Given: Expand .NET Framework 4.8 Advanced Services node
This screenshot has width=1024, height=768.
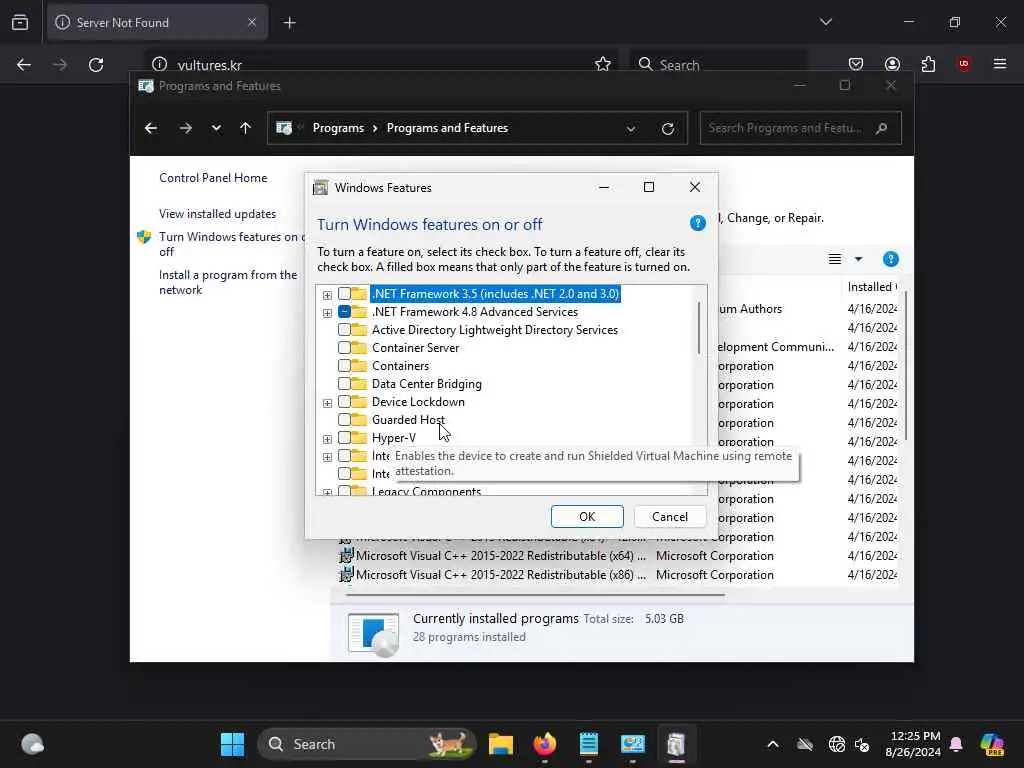Looking at the screenshot, I should pyautogui.click(x=327, y=313).
